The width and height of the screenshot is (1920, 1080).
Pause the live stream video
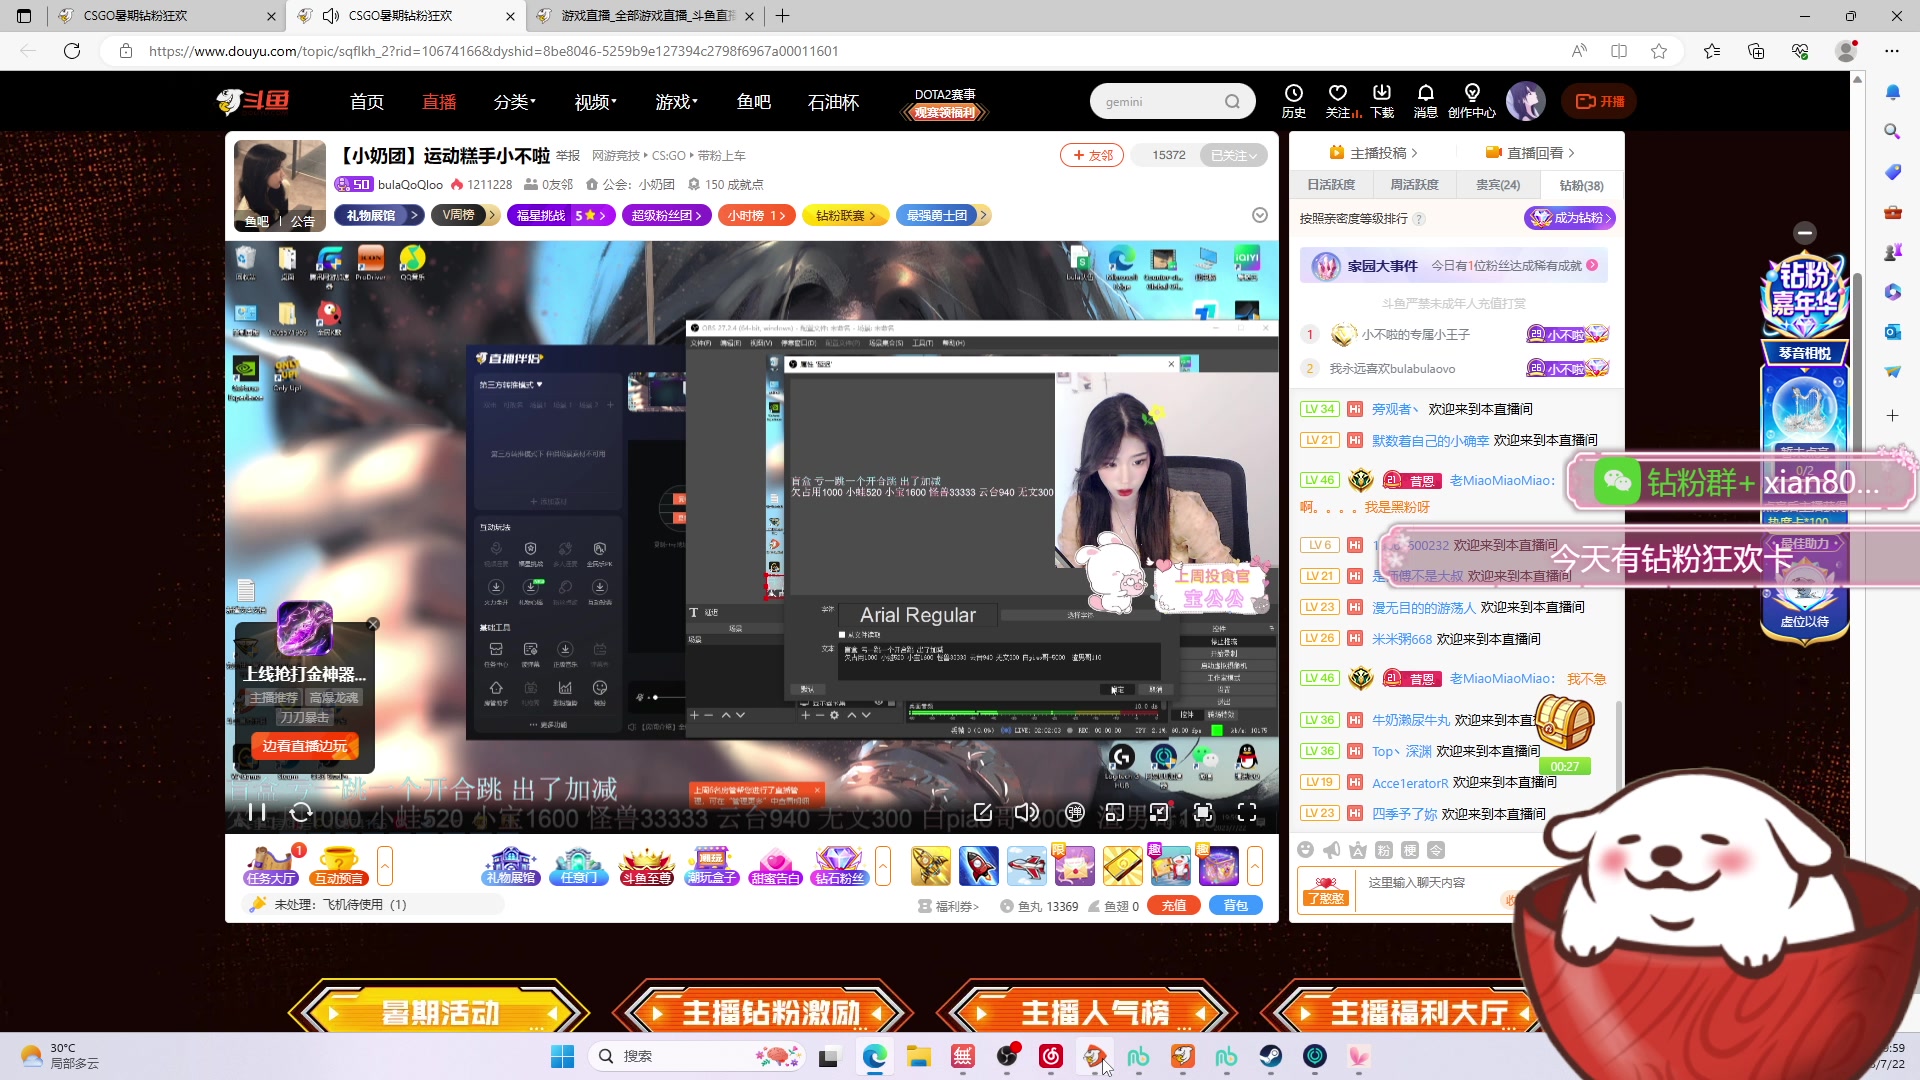[257, 812]
